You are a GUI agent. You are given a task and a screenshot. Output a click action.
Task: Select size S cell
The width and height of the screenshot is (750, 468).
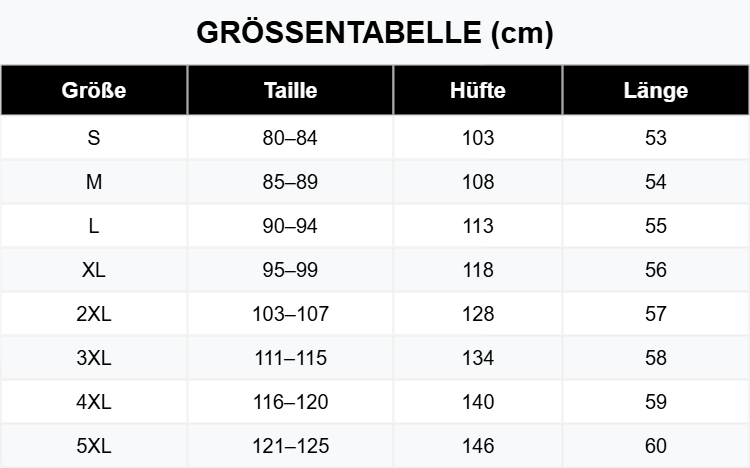[x=94, y=138]
